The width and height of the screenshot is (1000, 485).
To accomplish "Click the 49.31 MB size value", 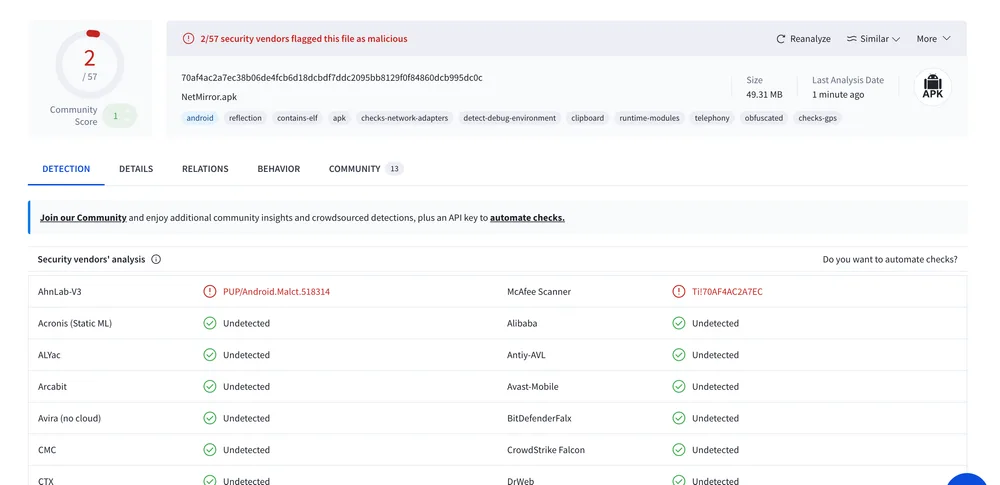I will click(x=764, y=94).
